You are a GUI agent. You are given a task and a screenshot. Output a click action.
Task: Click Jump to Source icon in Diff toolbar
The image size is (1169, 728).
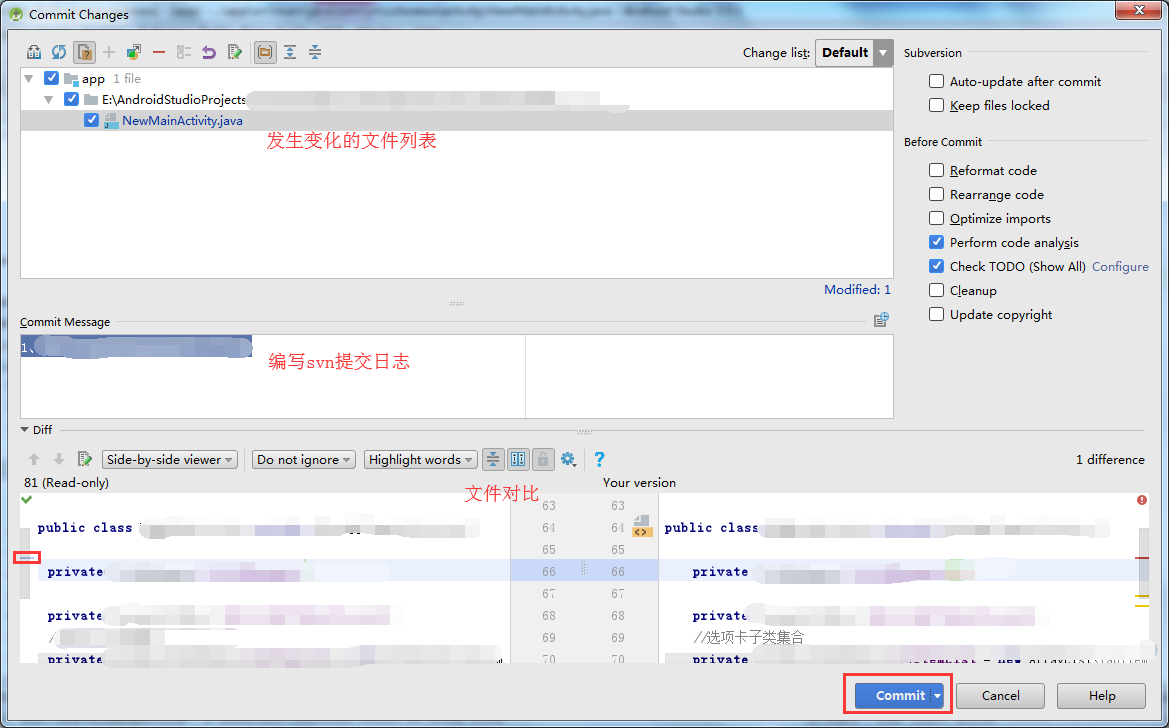point(85,459)
